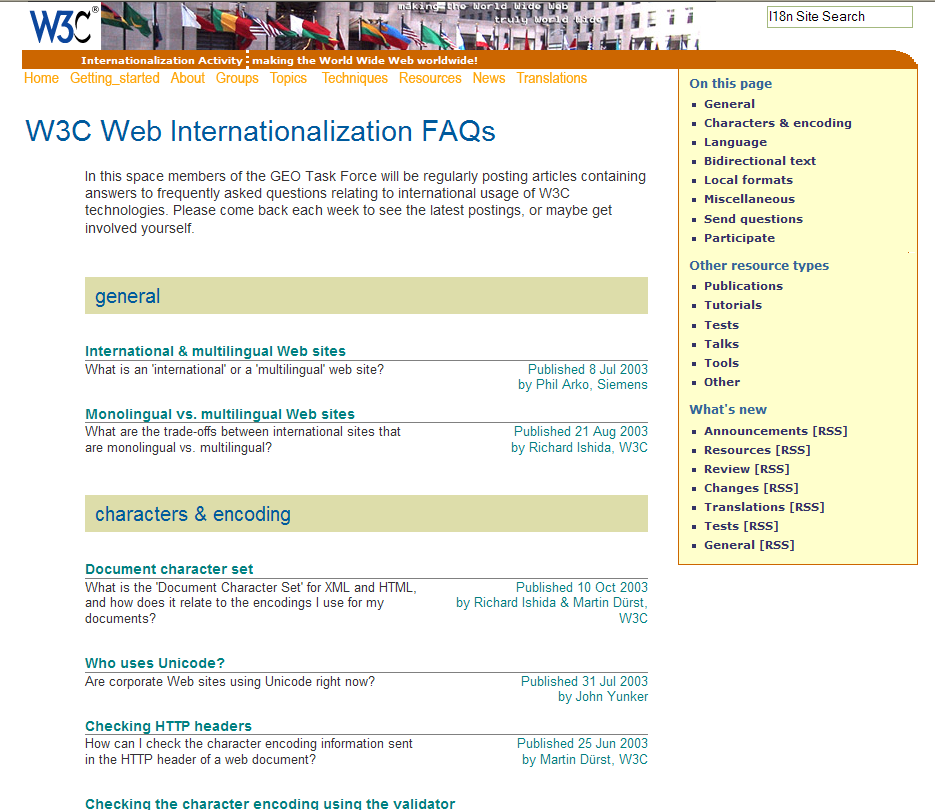
Task: Open the Announcements [RSS] feed link
Action: [776, 431]
